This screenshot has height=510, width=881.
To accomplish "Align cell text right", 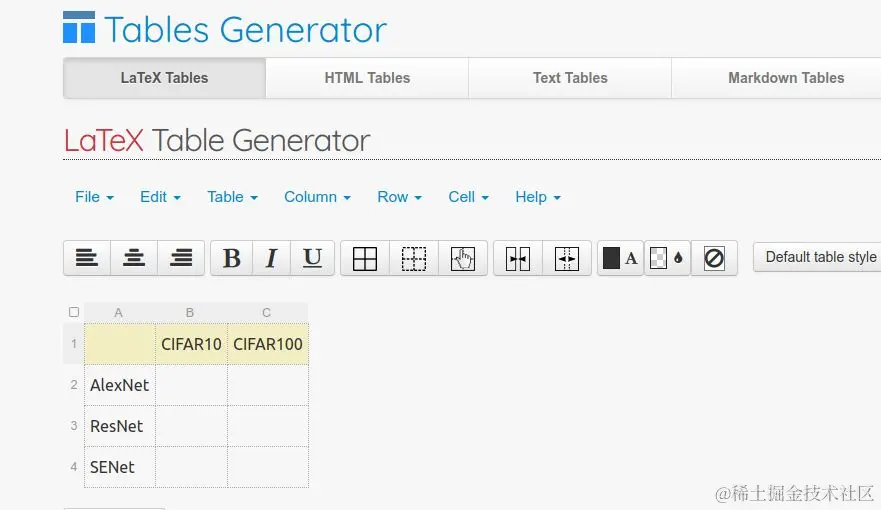I will coord(181,258).
